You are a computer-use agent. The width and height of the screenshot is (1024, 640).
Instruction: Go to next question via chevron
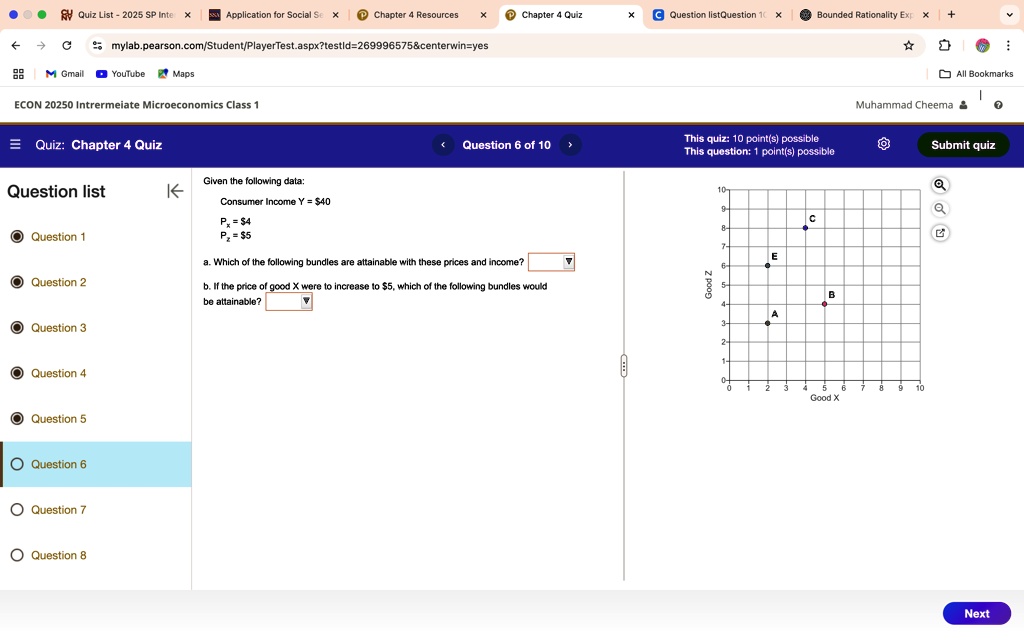click(569, 145)
